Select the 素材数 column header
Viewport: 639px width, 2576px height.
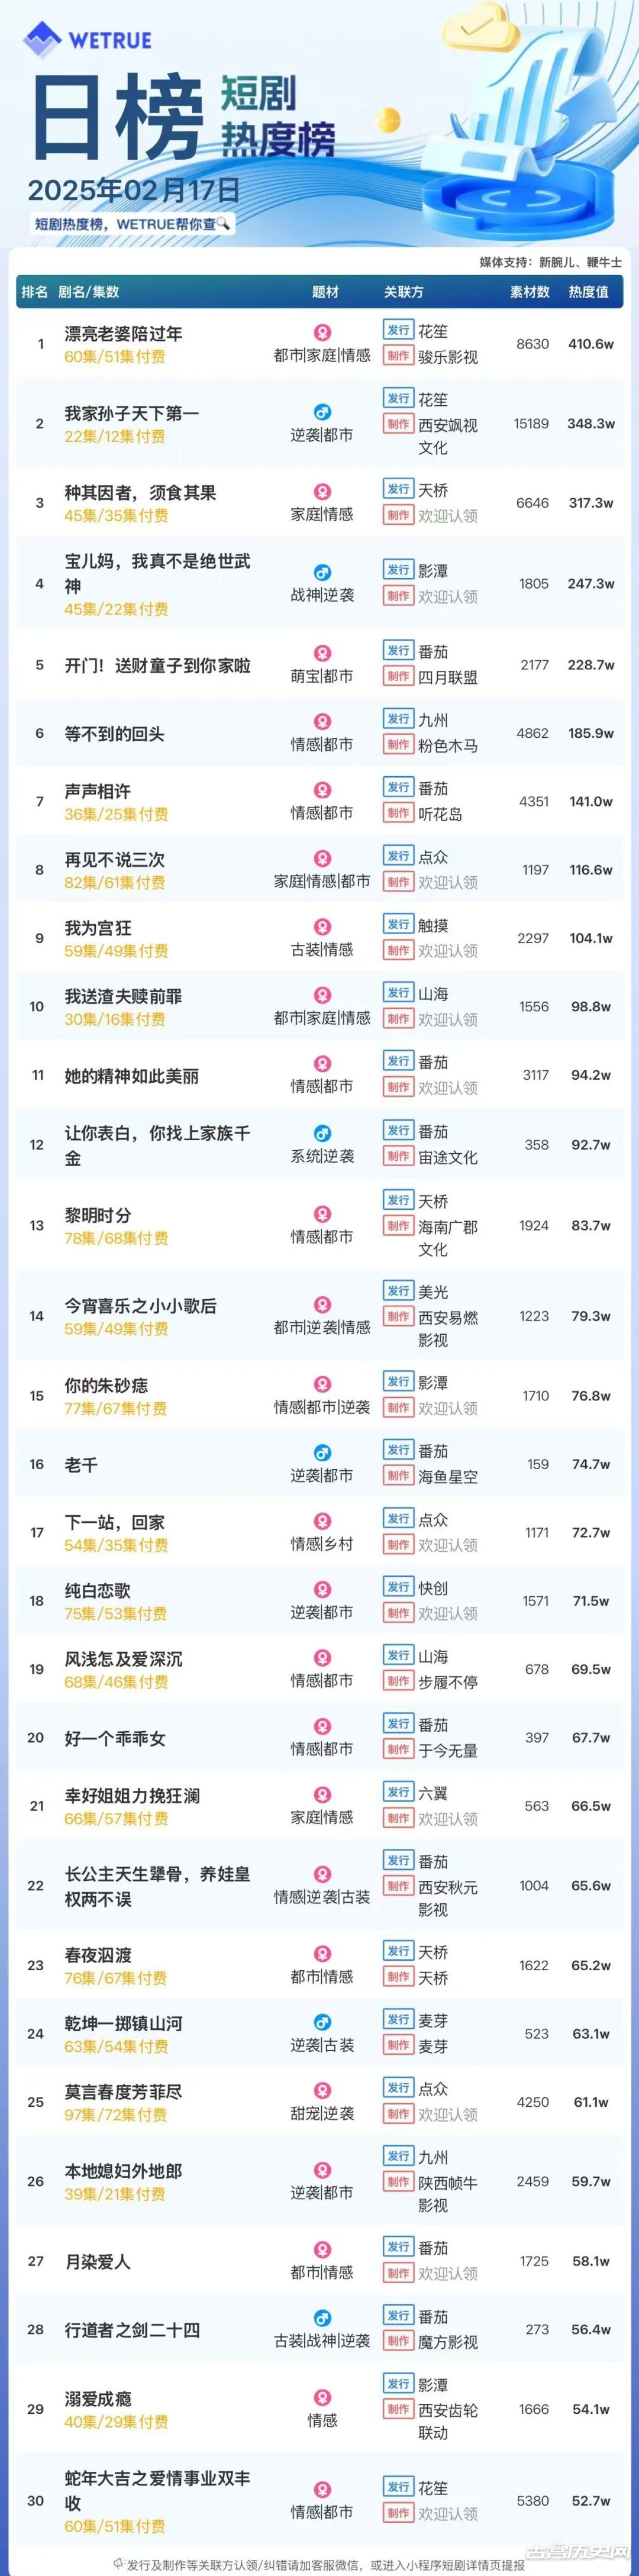pos(530,292)
